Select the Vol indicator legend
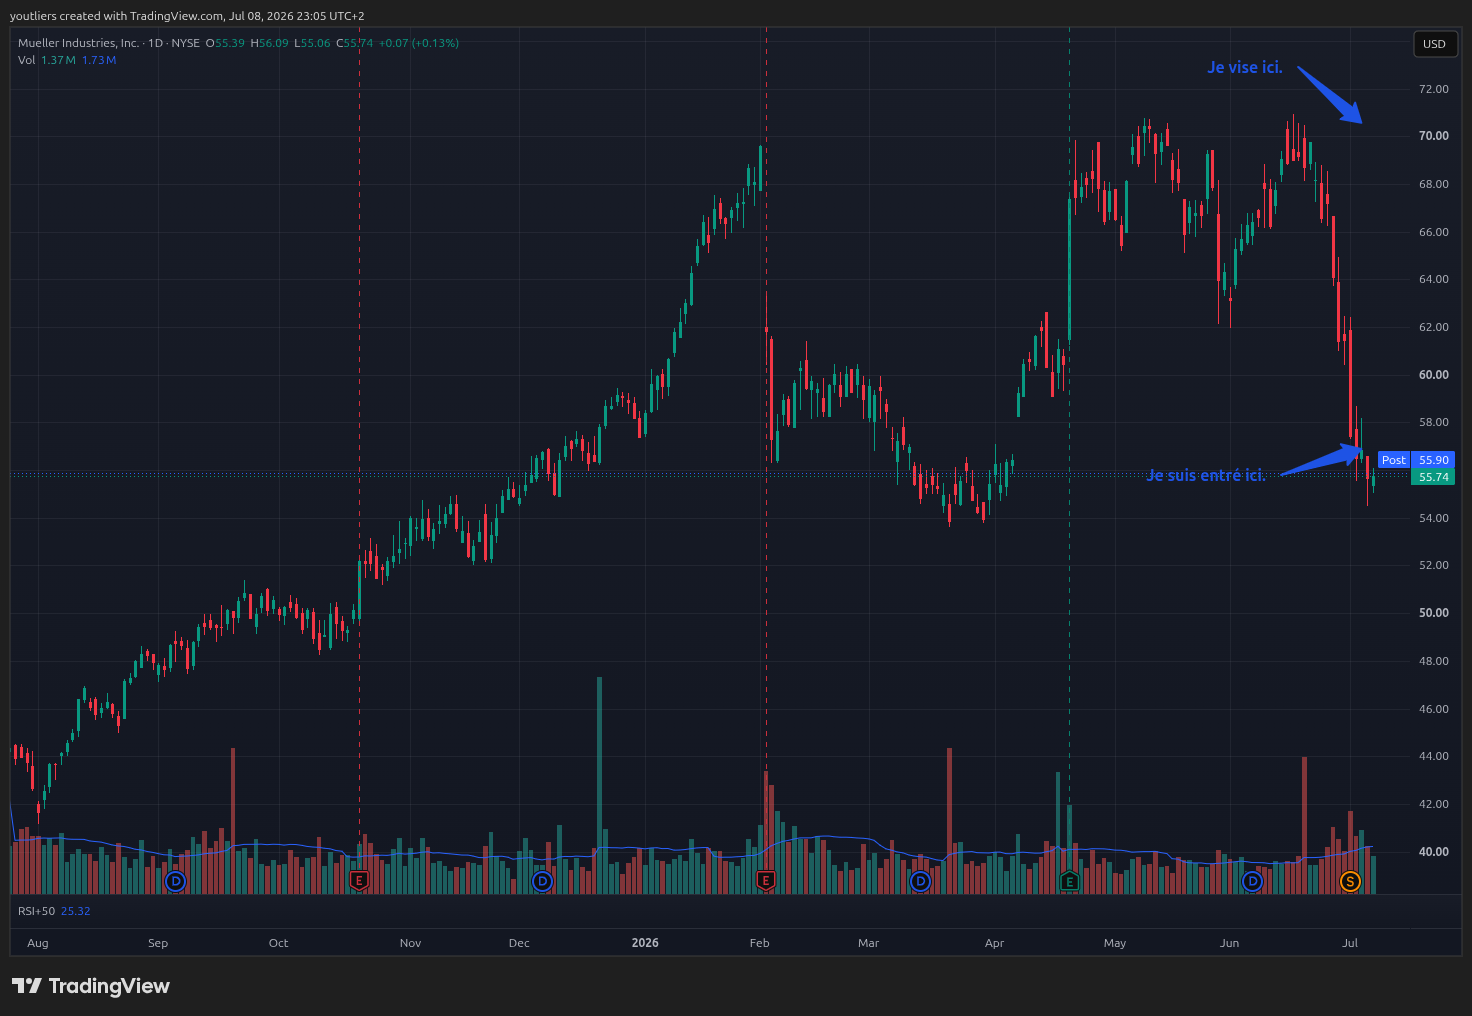1472x1016 pixels. [x=26, y=60]
